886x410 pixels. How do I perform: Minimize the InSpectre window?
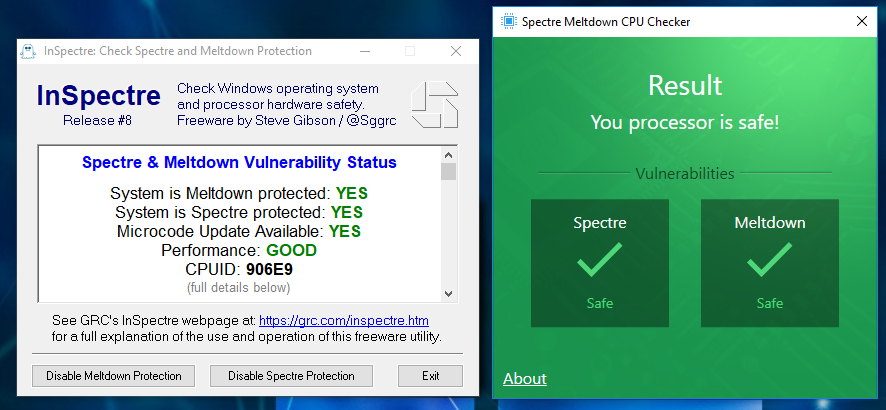point(364,51)
